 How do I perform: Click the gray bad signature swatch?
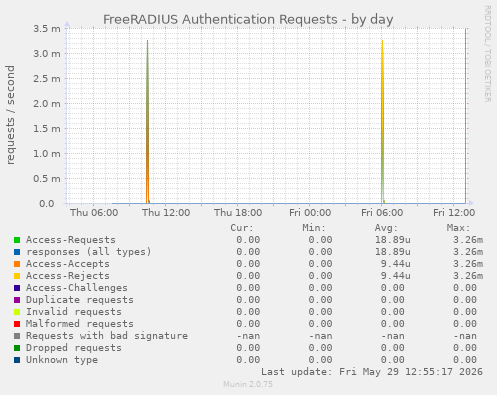point(17,336)
